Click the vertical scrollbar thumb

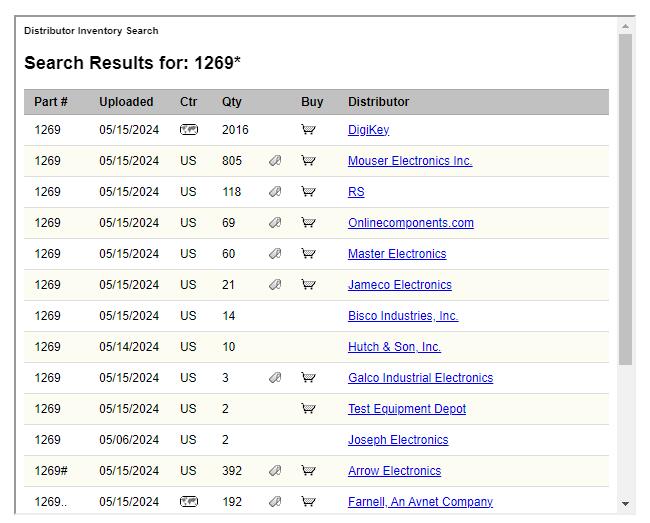pos(625,199)
